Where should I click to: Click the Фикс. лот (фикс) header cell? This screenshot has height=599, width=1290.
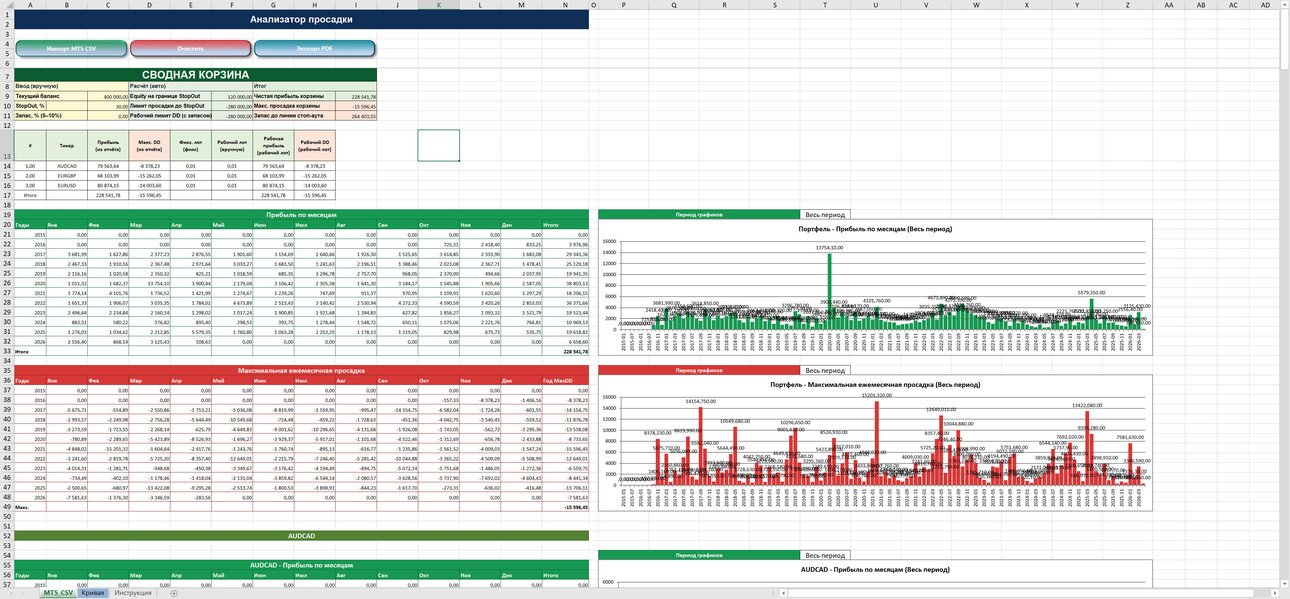tap(191, 145)
